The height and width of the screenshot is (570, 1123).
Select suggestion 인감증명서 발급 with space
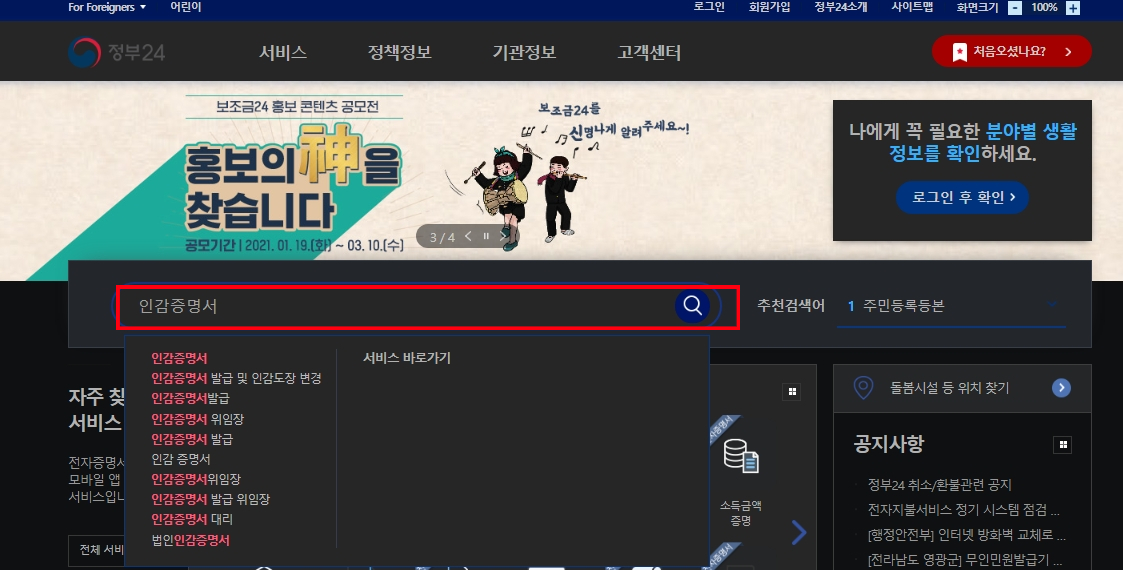click(192, 439)
